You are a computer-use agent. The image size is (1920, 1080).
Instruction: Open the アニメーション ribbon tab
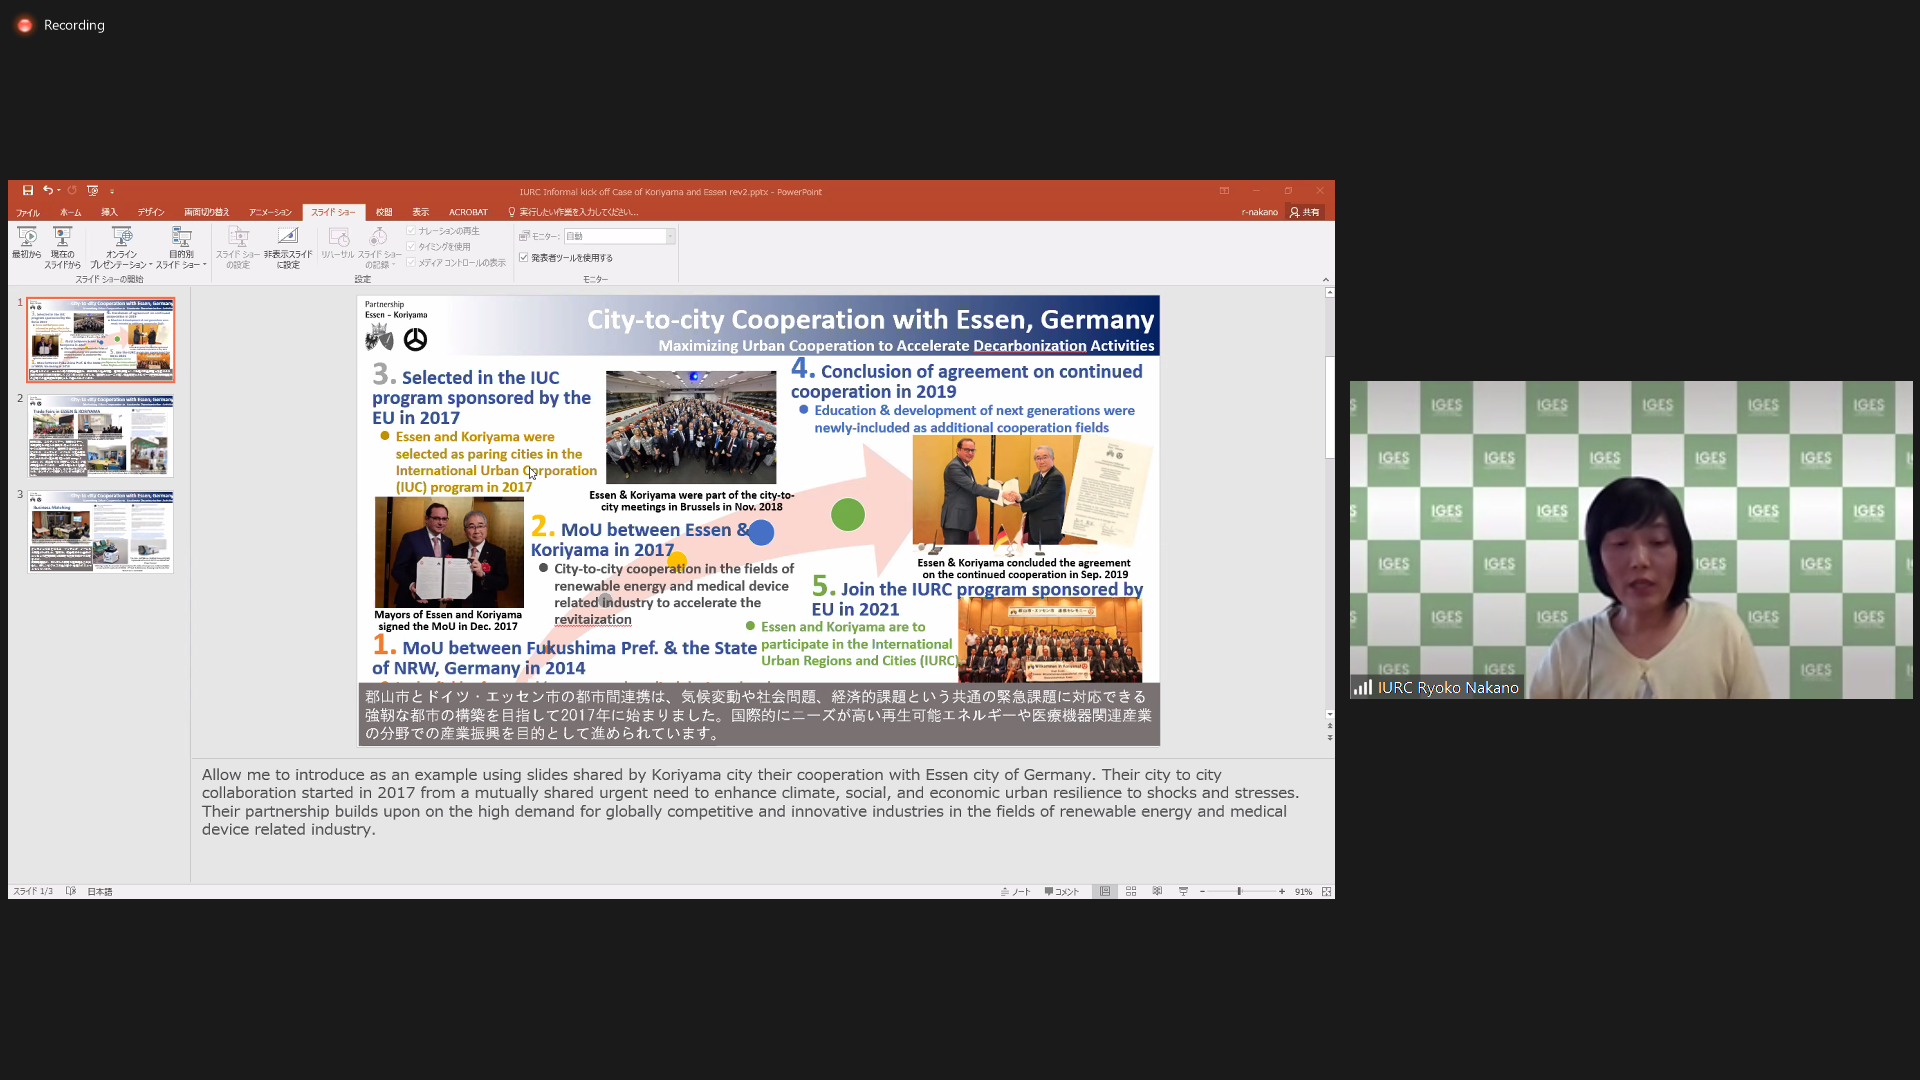click(270, 212)
